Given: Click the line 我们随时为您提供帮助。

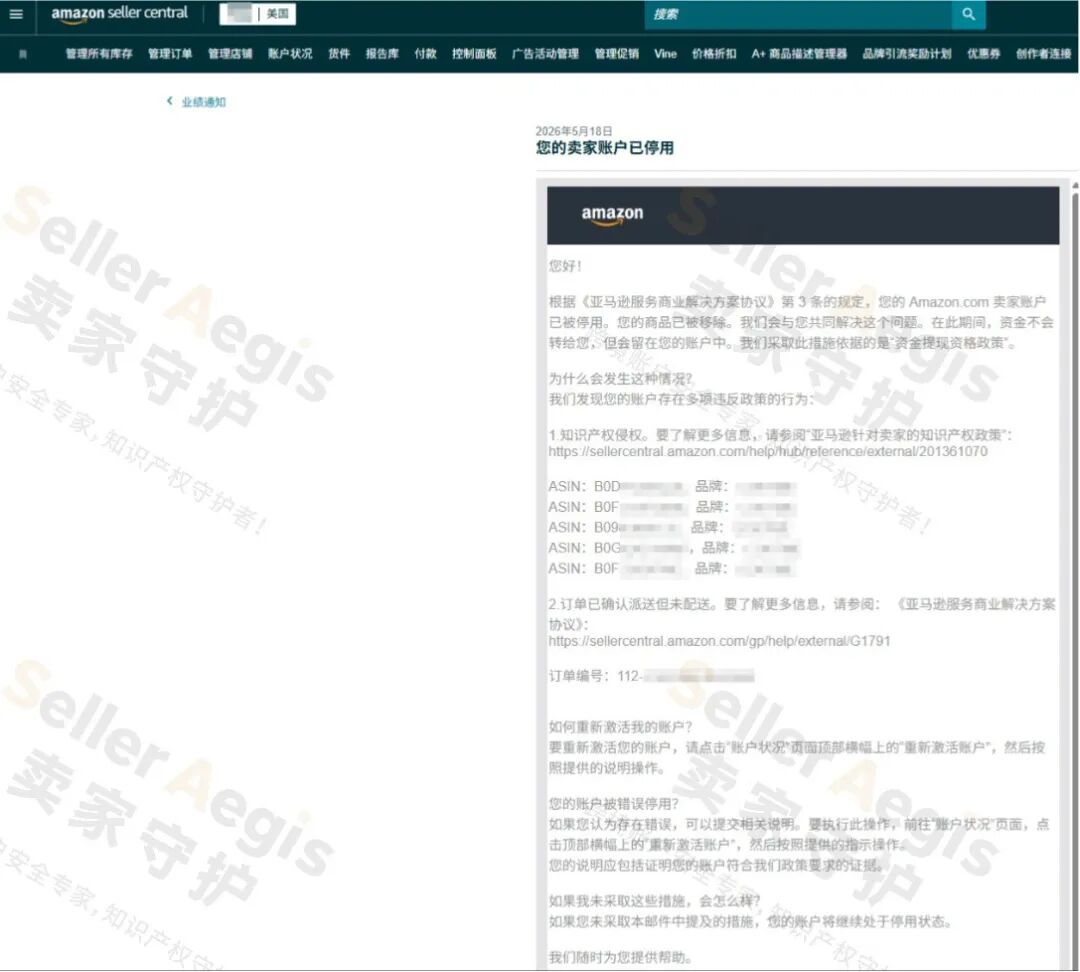Looking at the screenshot, I should pyautogui.click(x=621, y=958).
